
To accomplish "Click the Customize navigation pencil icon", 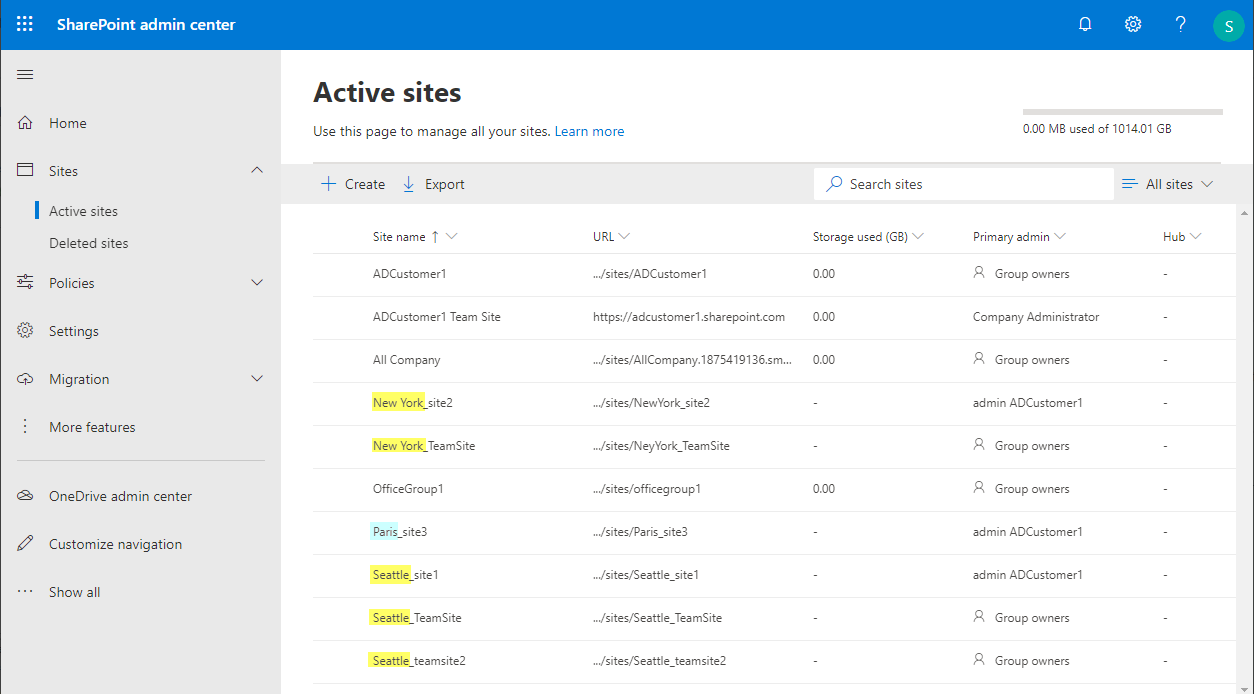I will tap(26, 544).
